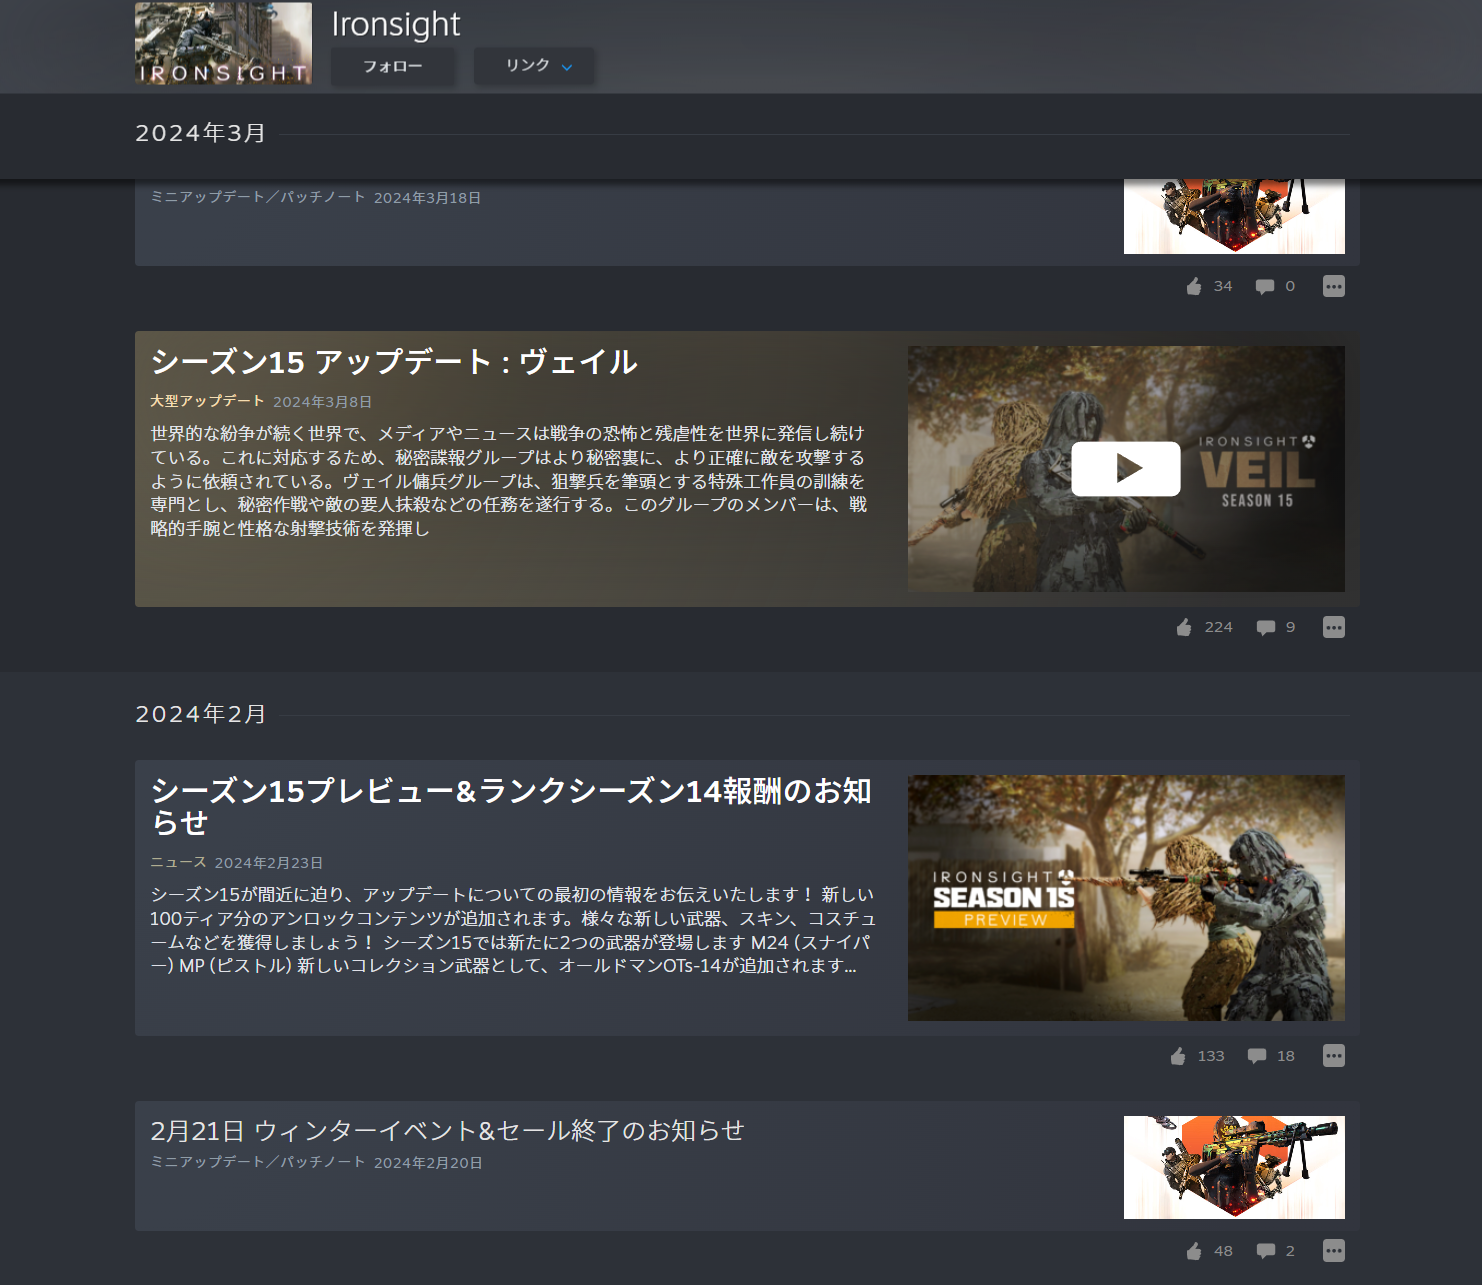Play the VEIL Season 15 video

pyautogui.click(x=1126, y=469)
